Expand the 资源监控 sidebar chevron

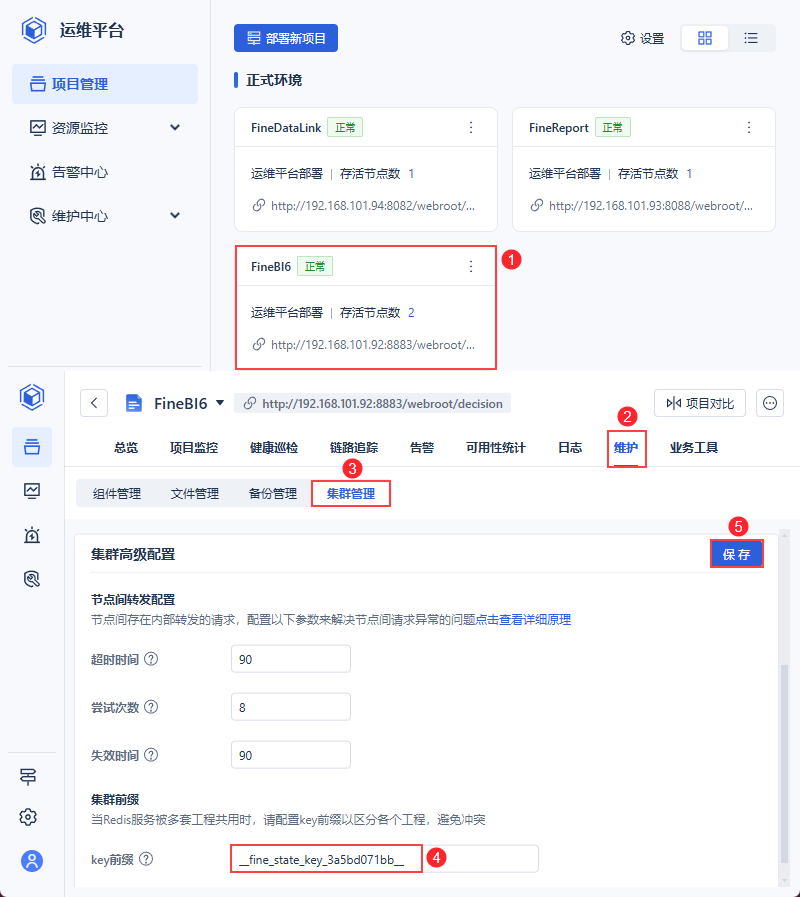tap(175, 128)
